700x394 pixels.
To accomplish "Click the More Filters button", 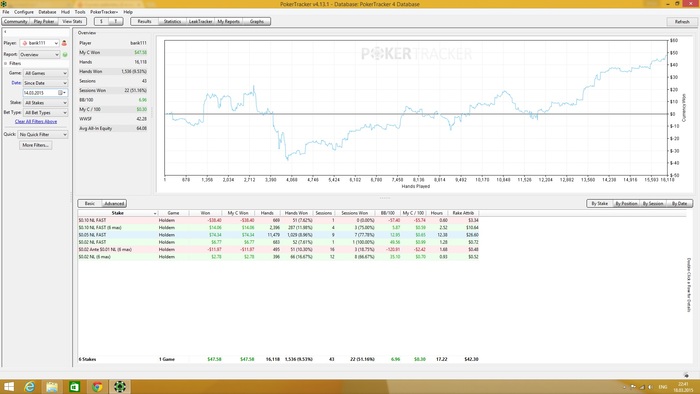I will pyautogui.click(x=35, y=145).
